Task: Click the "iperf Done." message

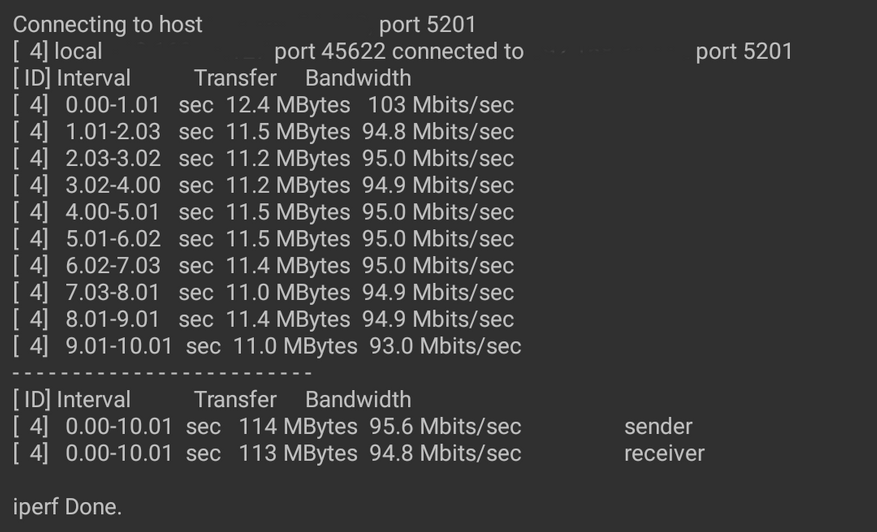Action: 67,507
